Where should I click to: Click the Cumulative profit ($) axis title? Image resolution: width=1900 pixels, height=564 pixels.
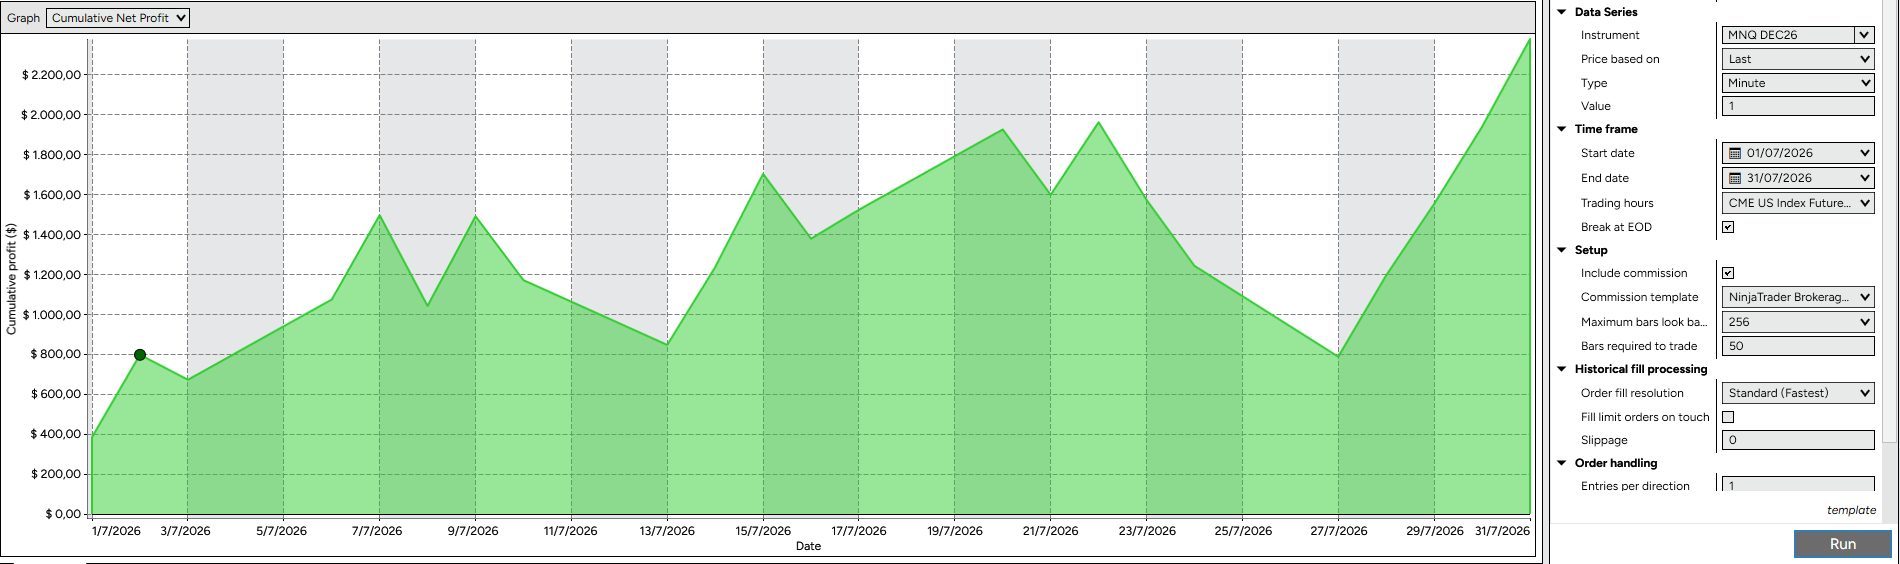(x=12, y=279)
